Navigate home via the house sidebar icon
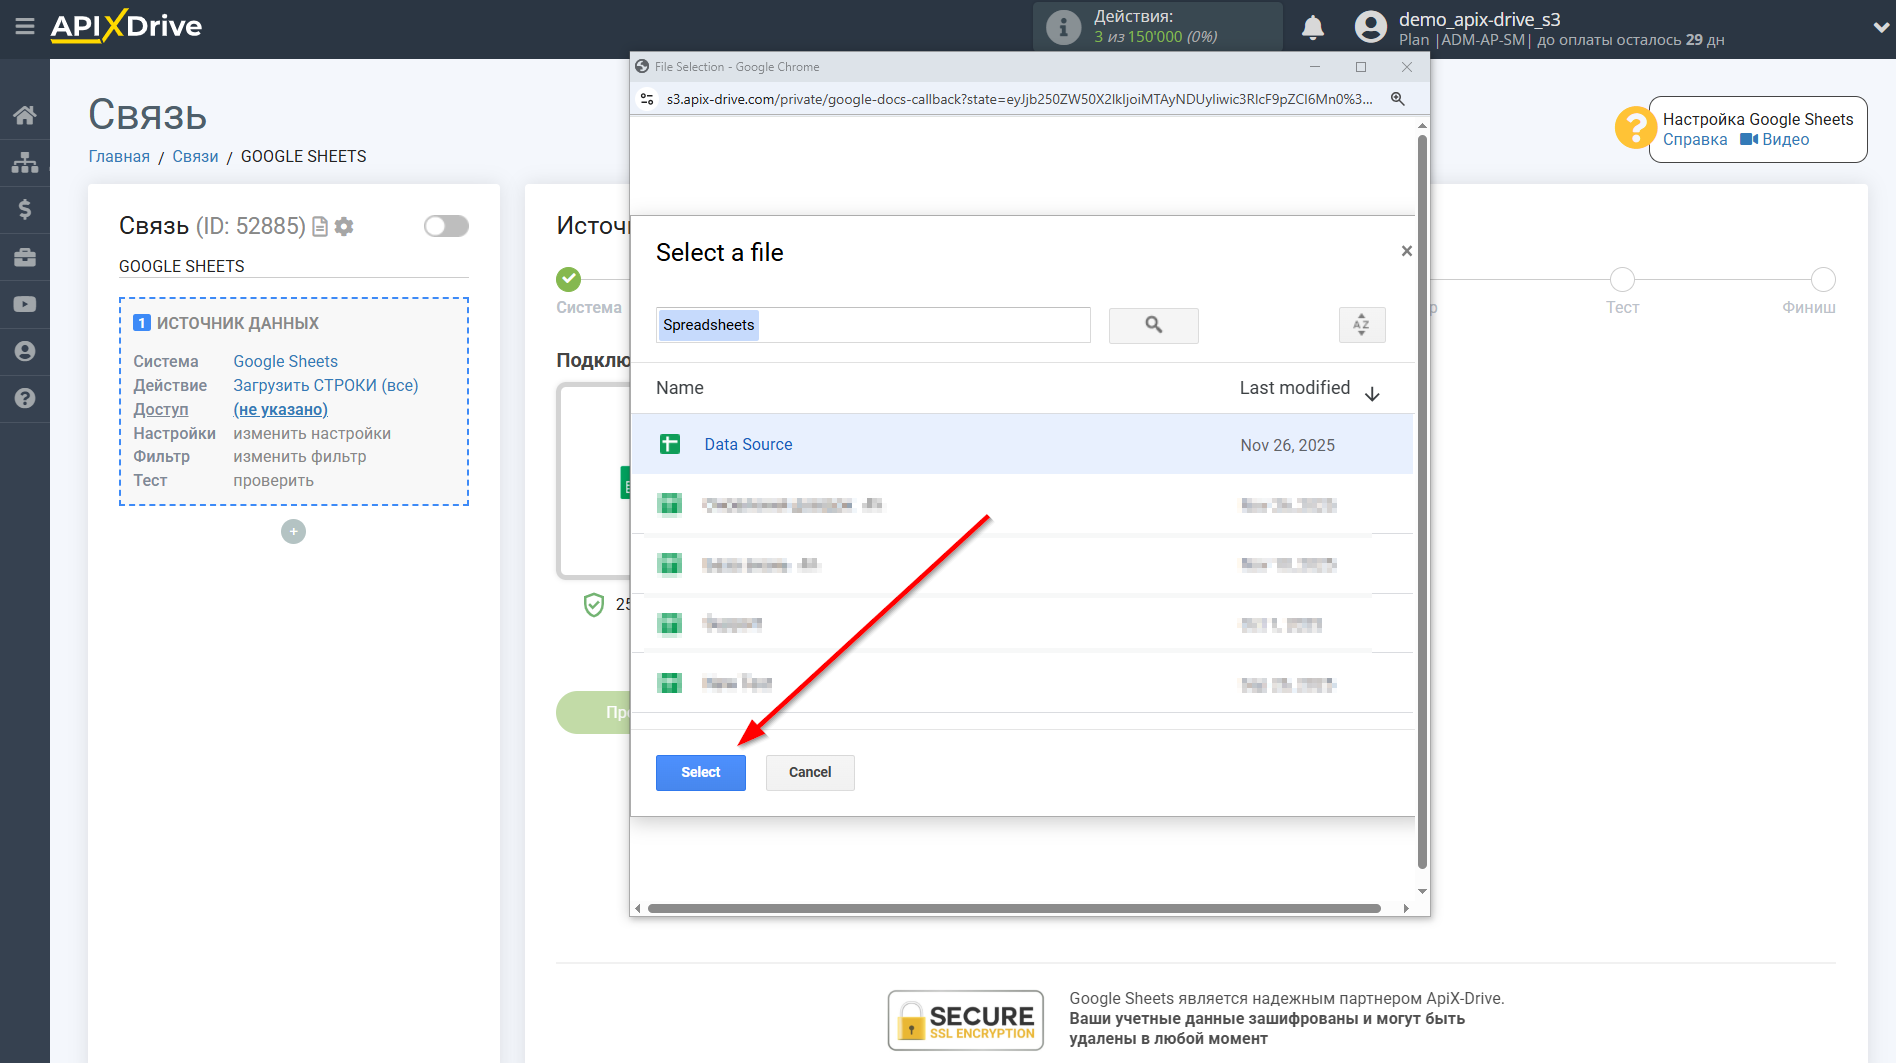The height and width of the screenshot is (1063, 1896). 25,114
